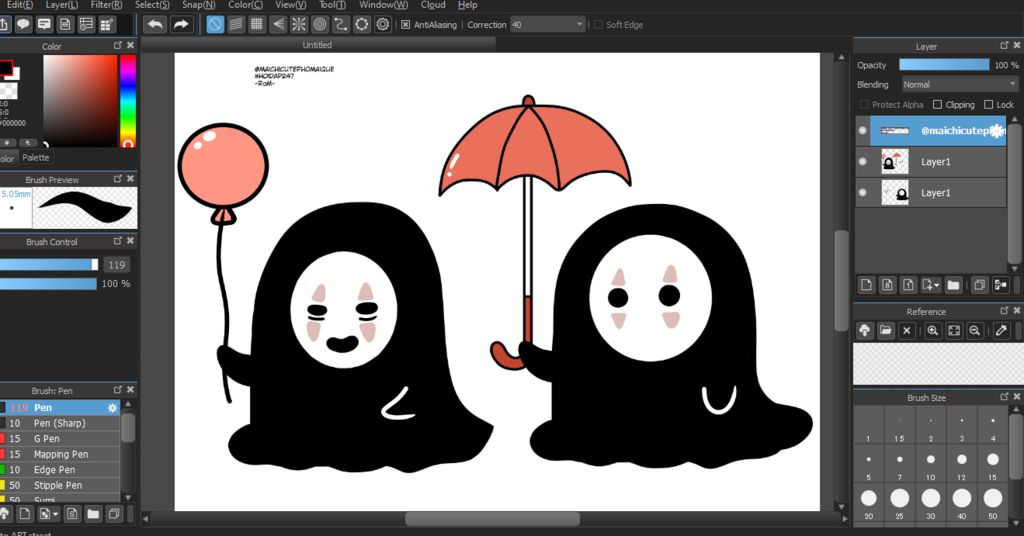The height and width of the screenshot is (536, 1024).
Task: Enable the Clipping checkbox
Action: tap(937, 104)
